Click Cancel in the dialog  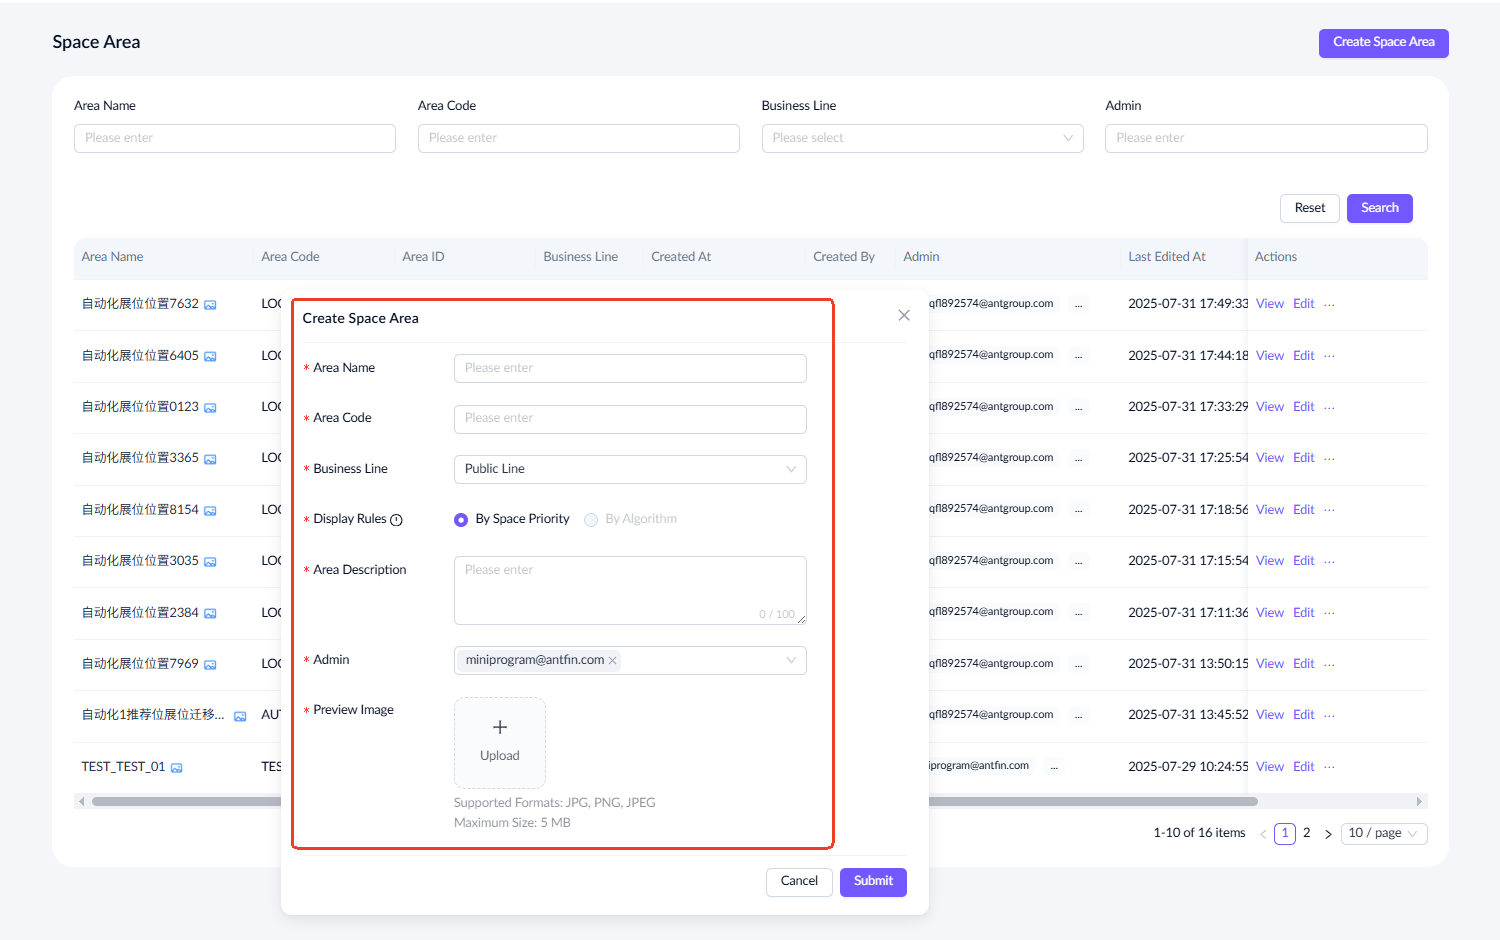pyautogui.click(x=799, y=882)
